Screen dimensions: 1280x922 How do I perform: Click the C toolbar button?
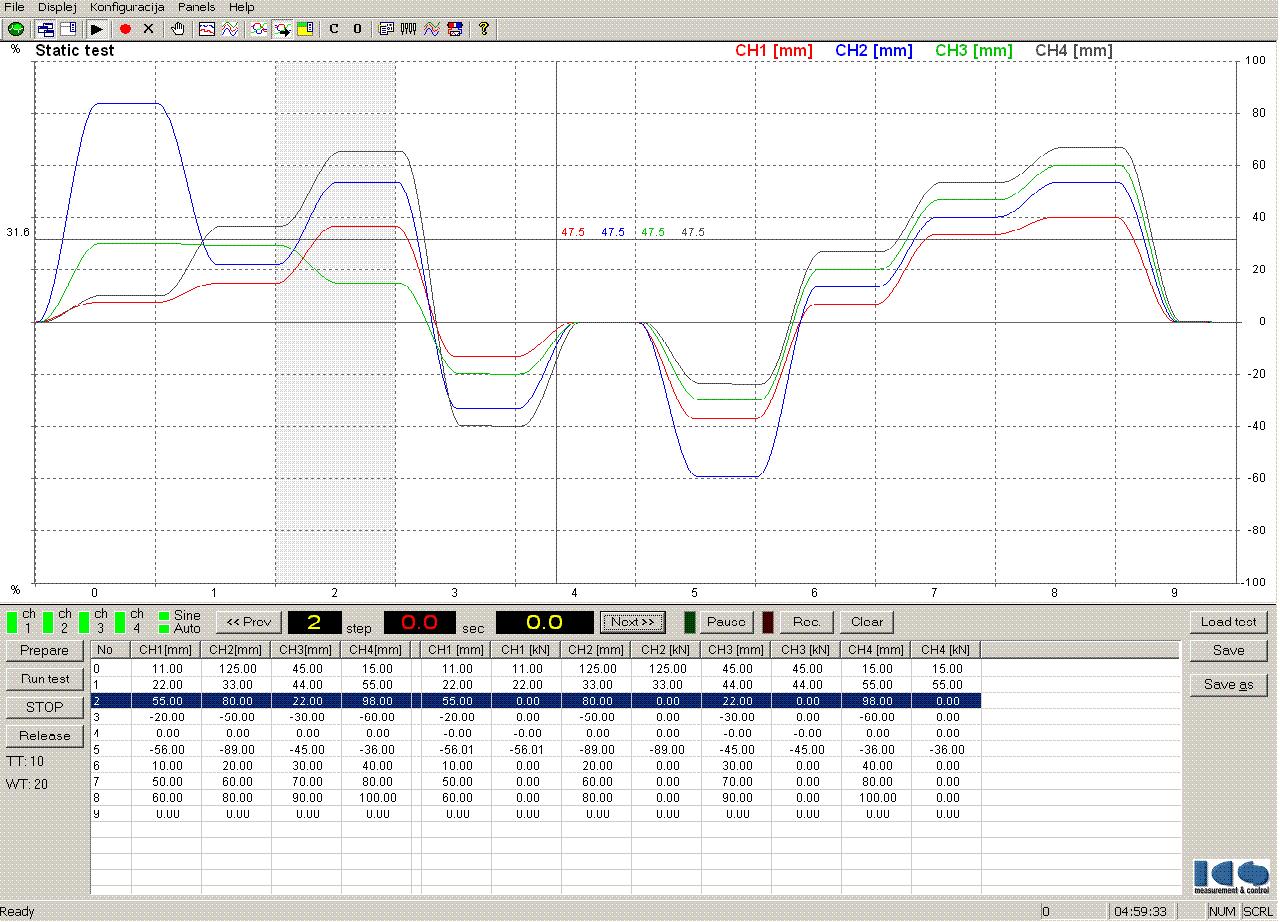[x=334, y=29]
